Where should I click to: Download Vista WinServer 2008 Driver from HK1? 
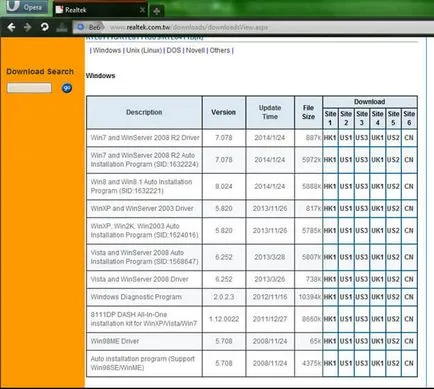[x=330, y=279]
